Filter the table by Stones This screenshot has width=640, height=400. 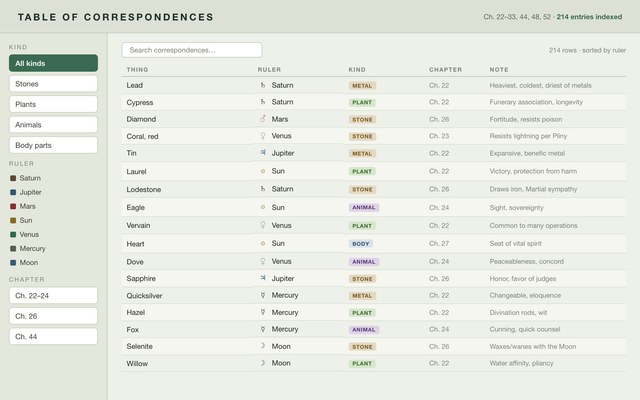[x=53, y=84]
